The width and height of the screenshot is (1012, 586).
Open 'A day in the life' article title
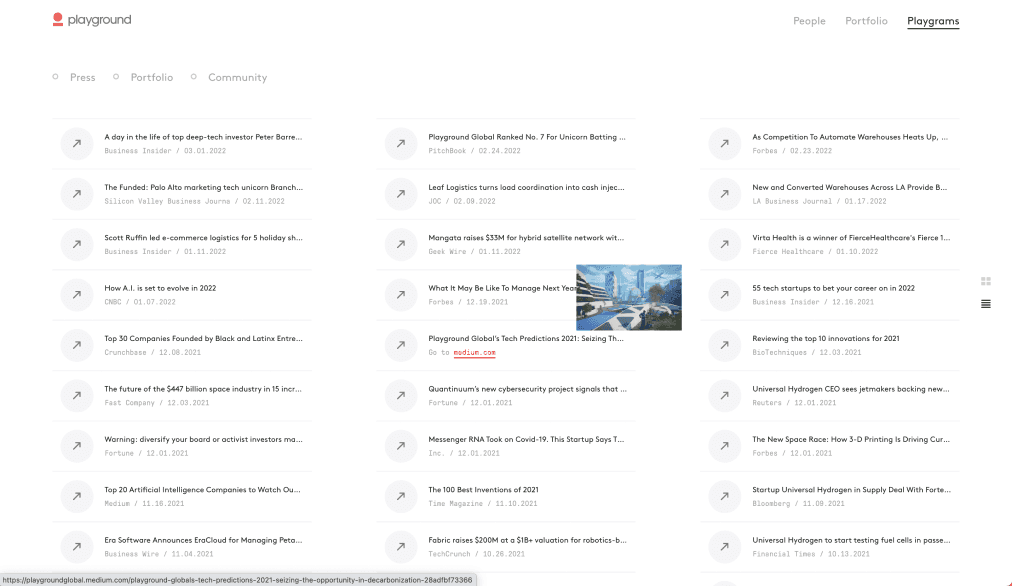click(203, 137)
